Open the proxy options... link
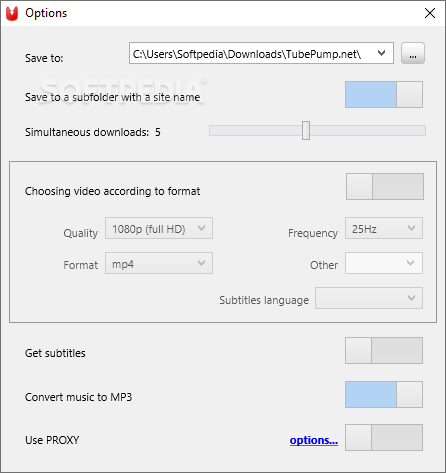The width and height of the screenshot is (446, 473). coord(314,440)
